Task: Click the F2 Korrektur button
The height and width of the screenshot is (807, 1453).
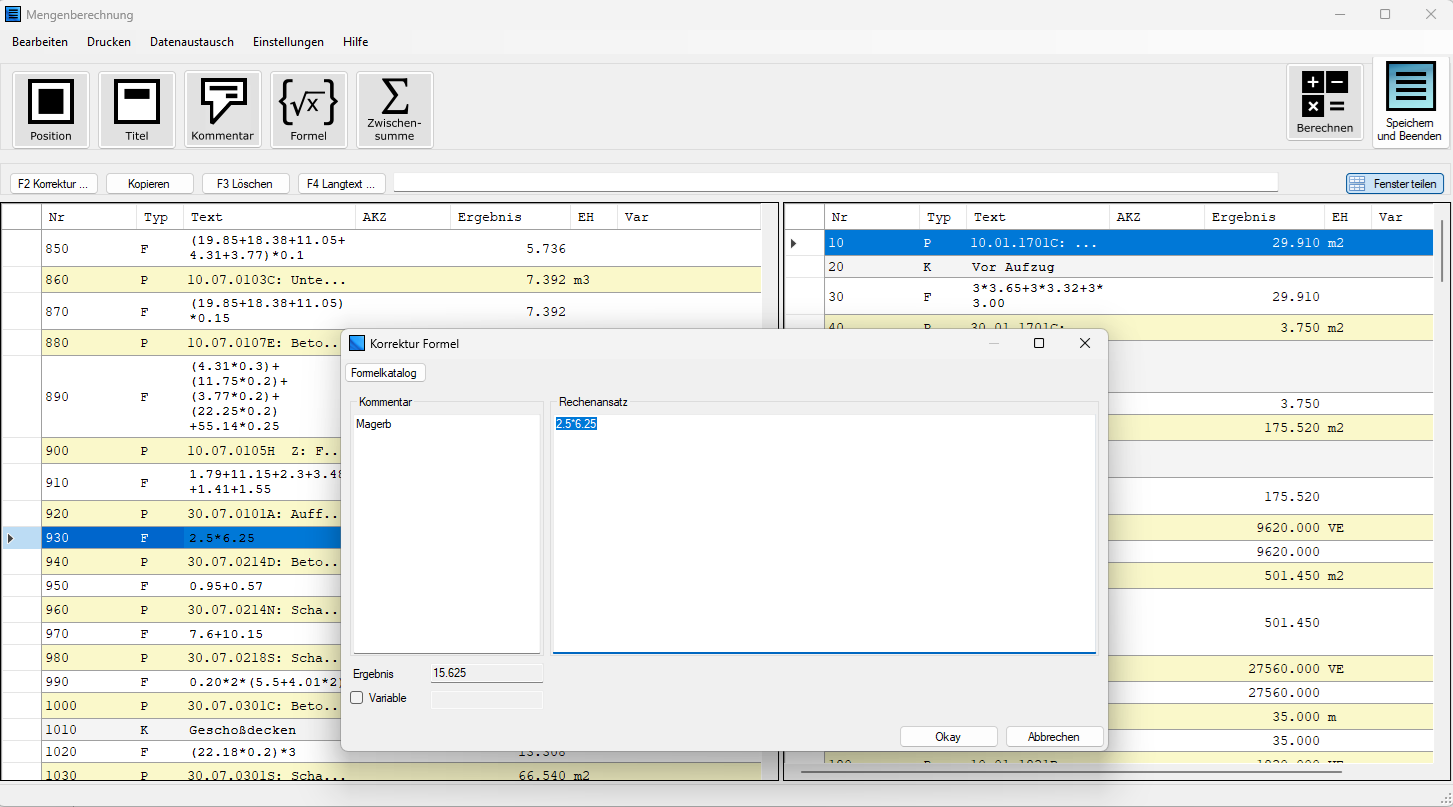Action: pos(54,184)
